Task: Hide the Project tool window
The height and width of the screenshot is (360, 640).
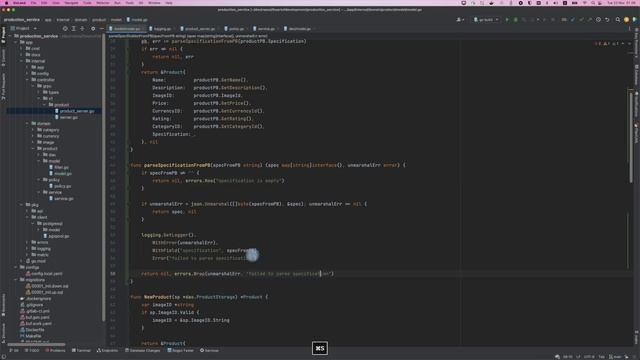Action: pyautogui.click(x=102, y=29)
